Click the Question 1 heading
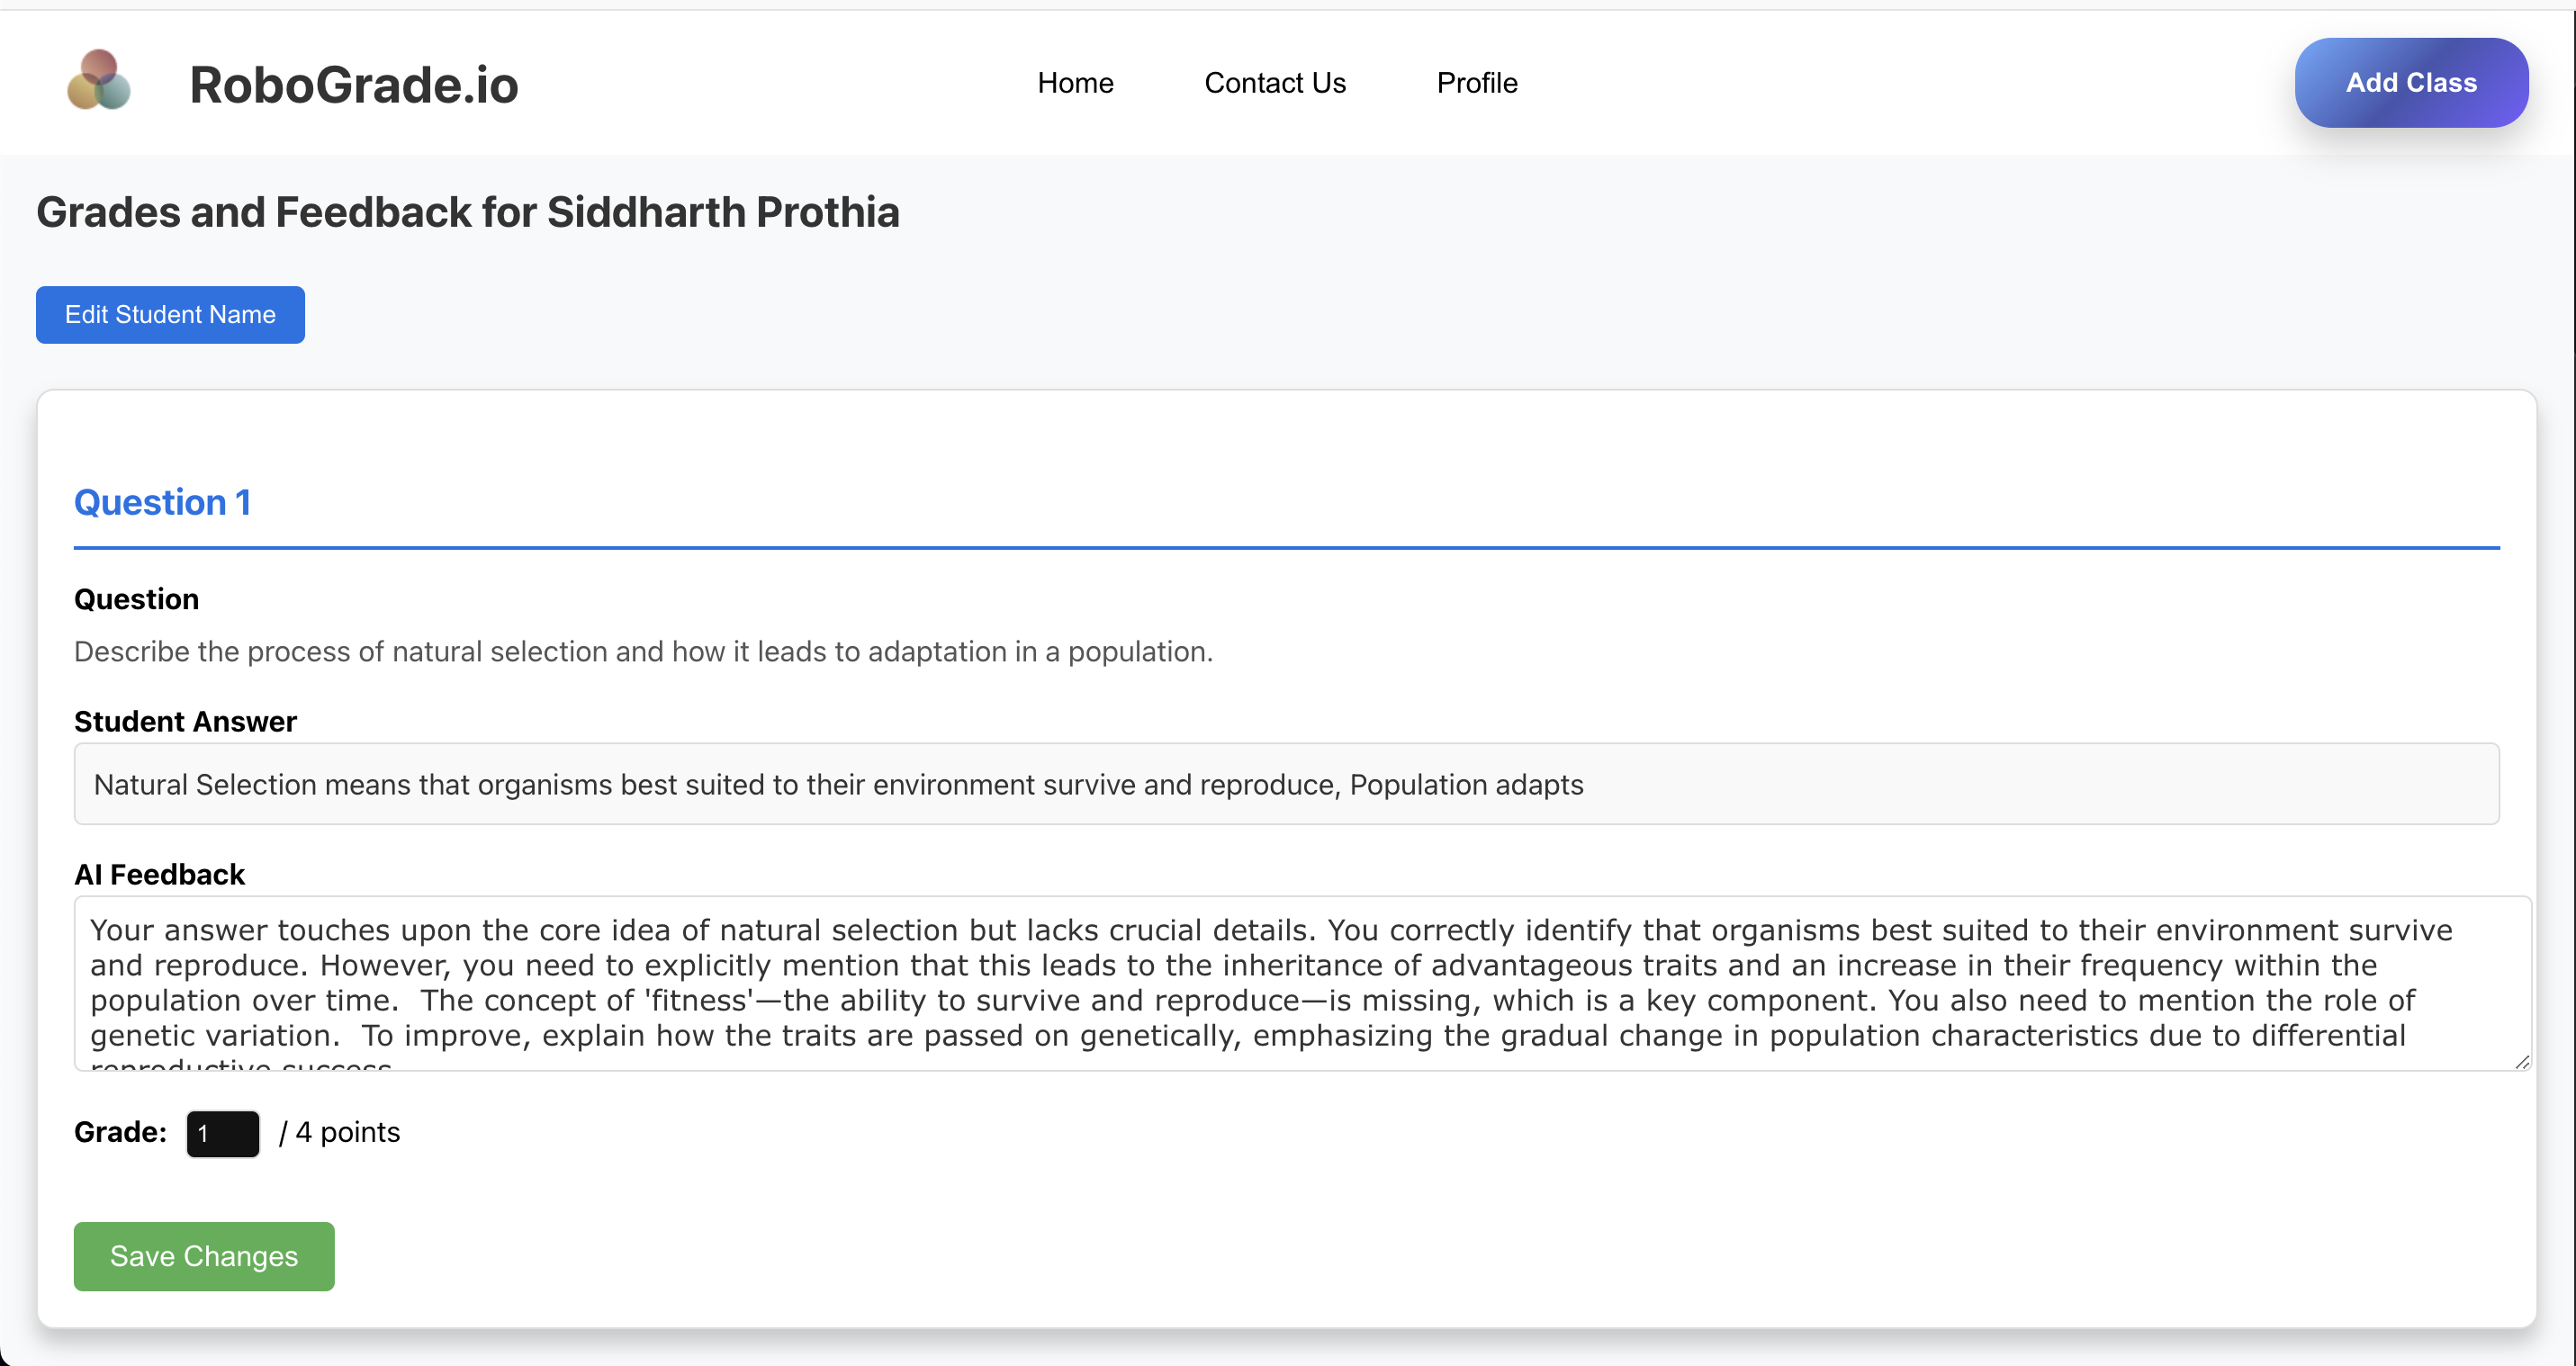 pyautogui.click(x=162, y=502)
